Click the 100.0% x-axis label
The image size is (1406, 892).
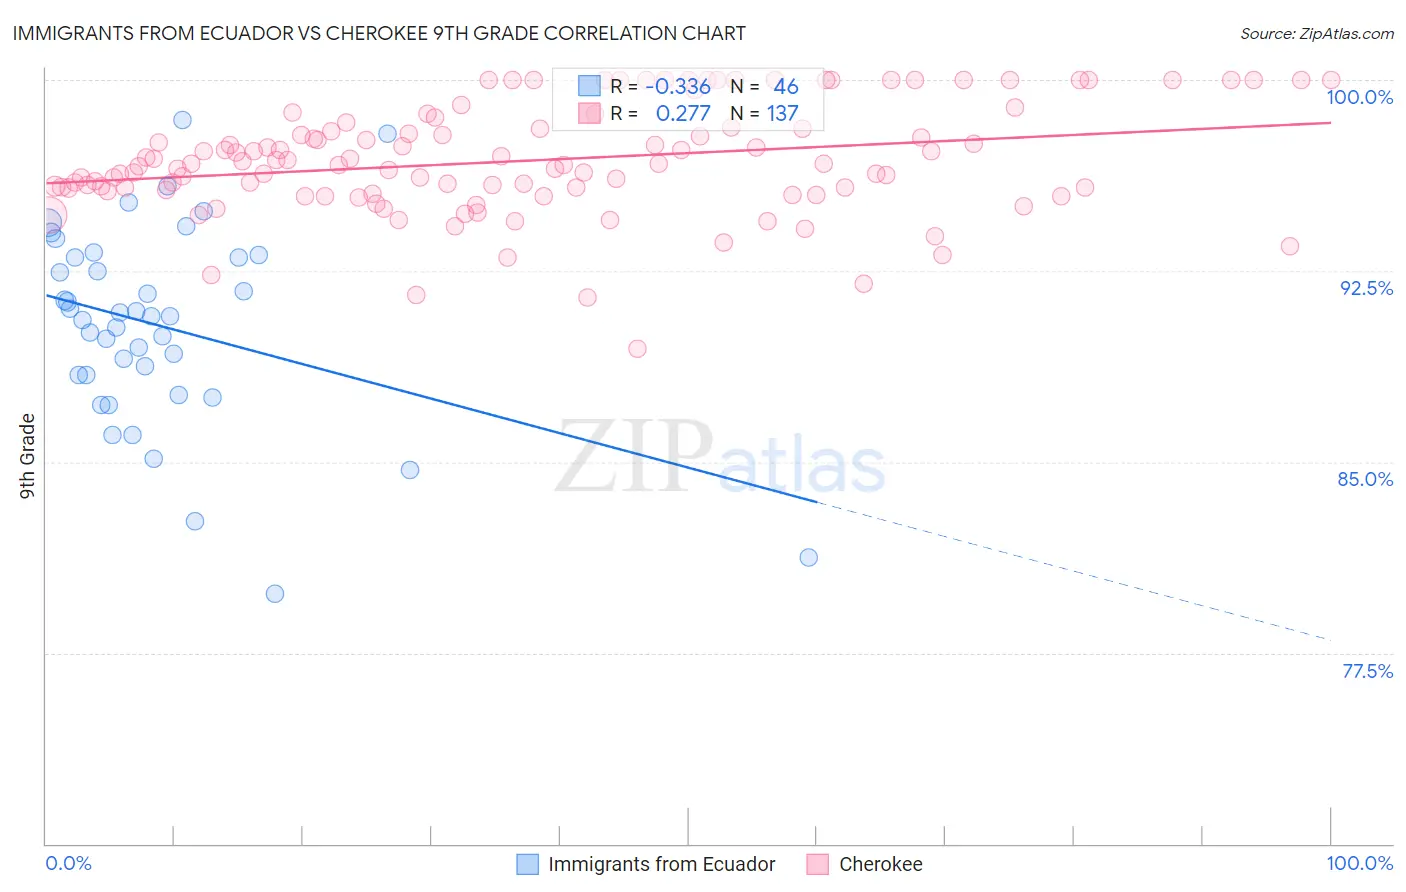coord(1360,863)
